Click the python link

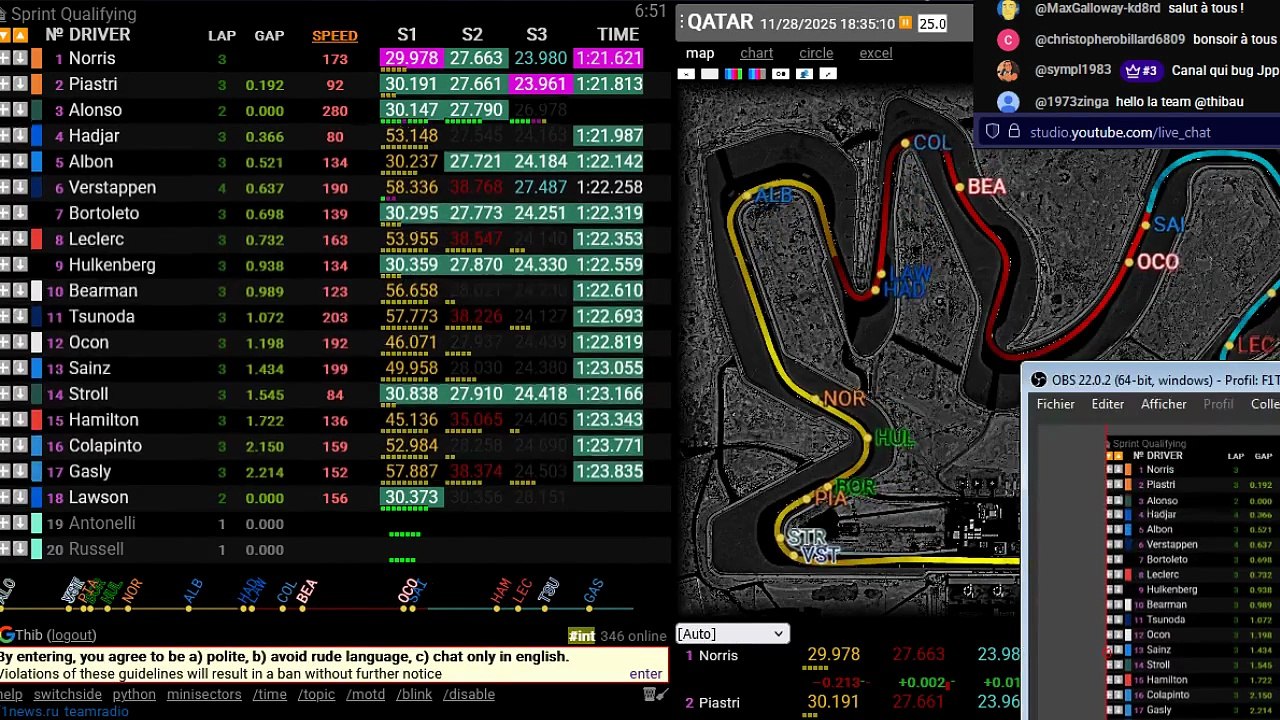(x=134, y=694)
